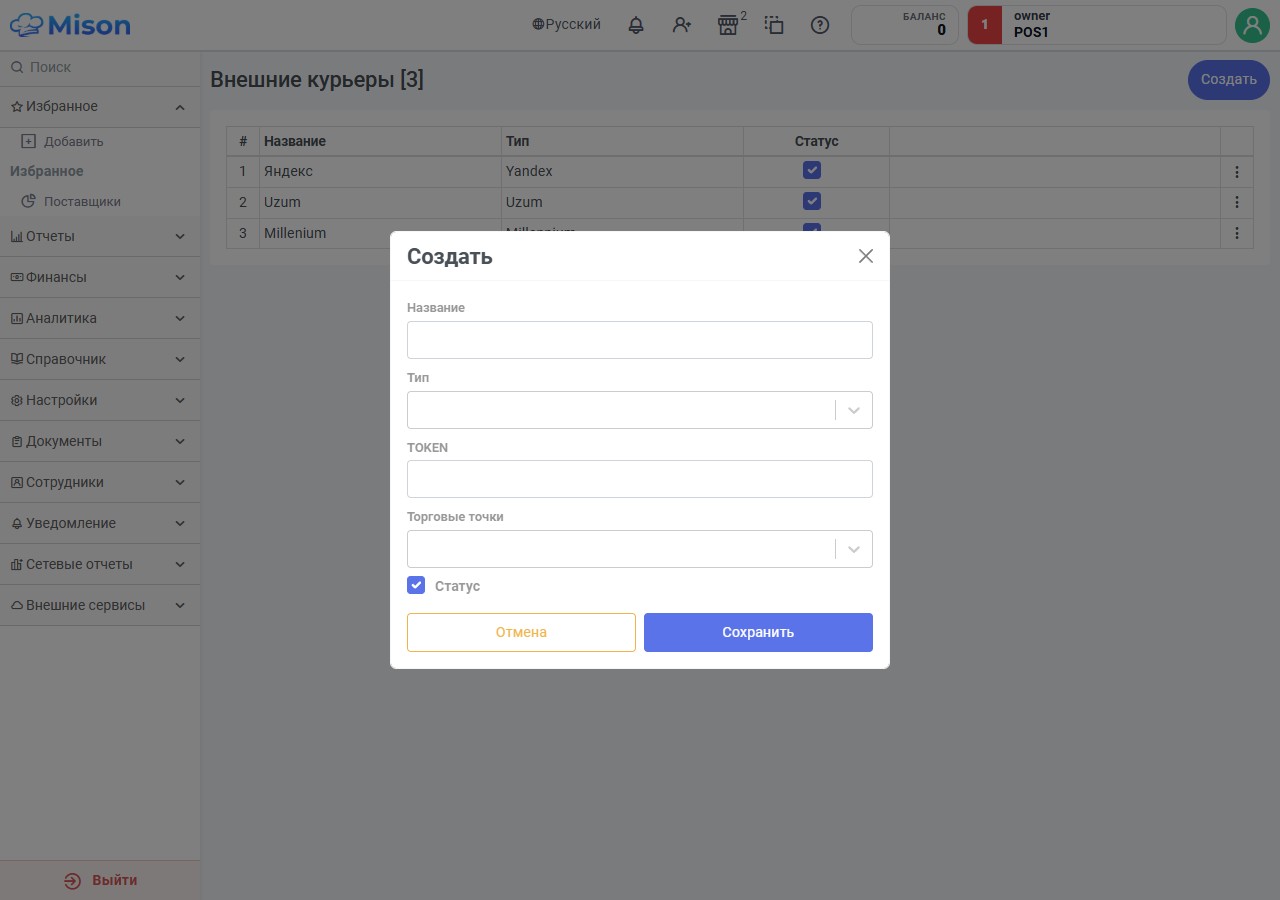Open the notifications bell

636,25
